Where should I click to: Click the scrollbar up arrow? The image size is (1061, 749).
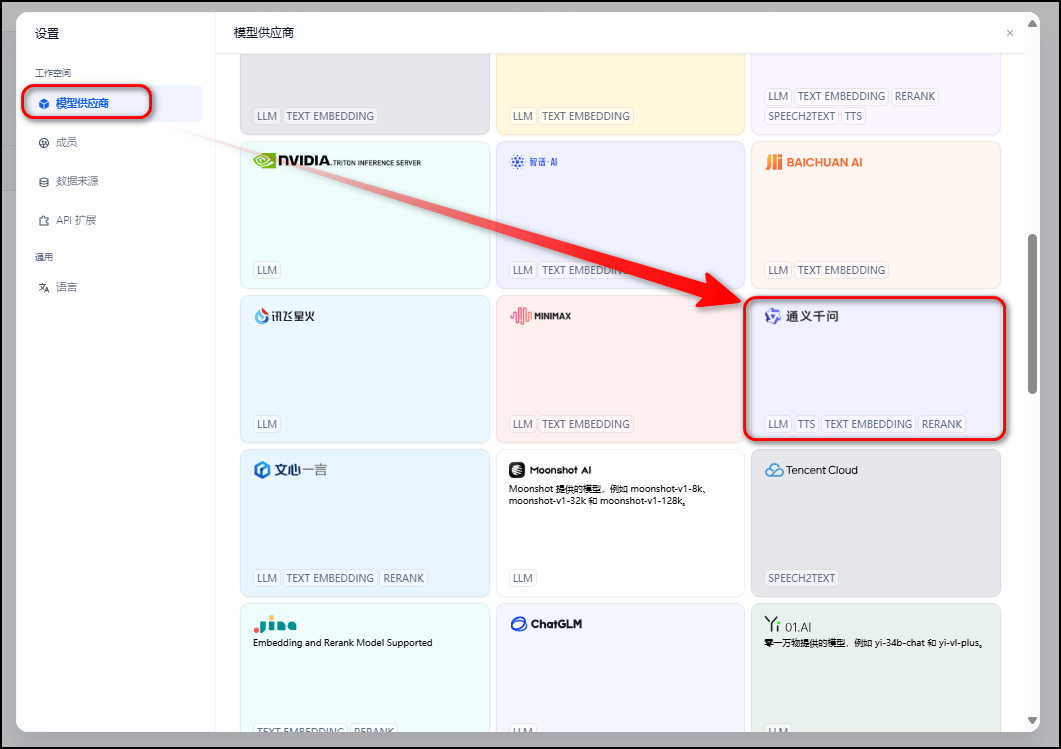click(1032, 24)
